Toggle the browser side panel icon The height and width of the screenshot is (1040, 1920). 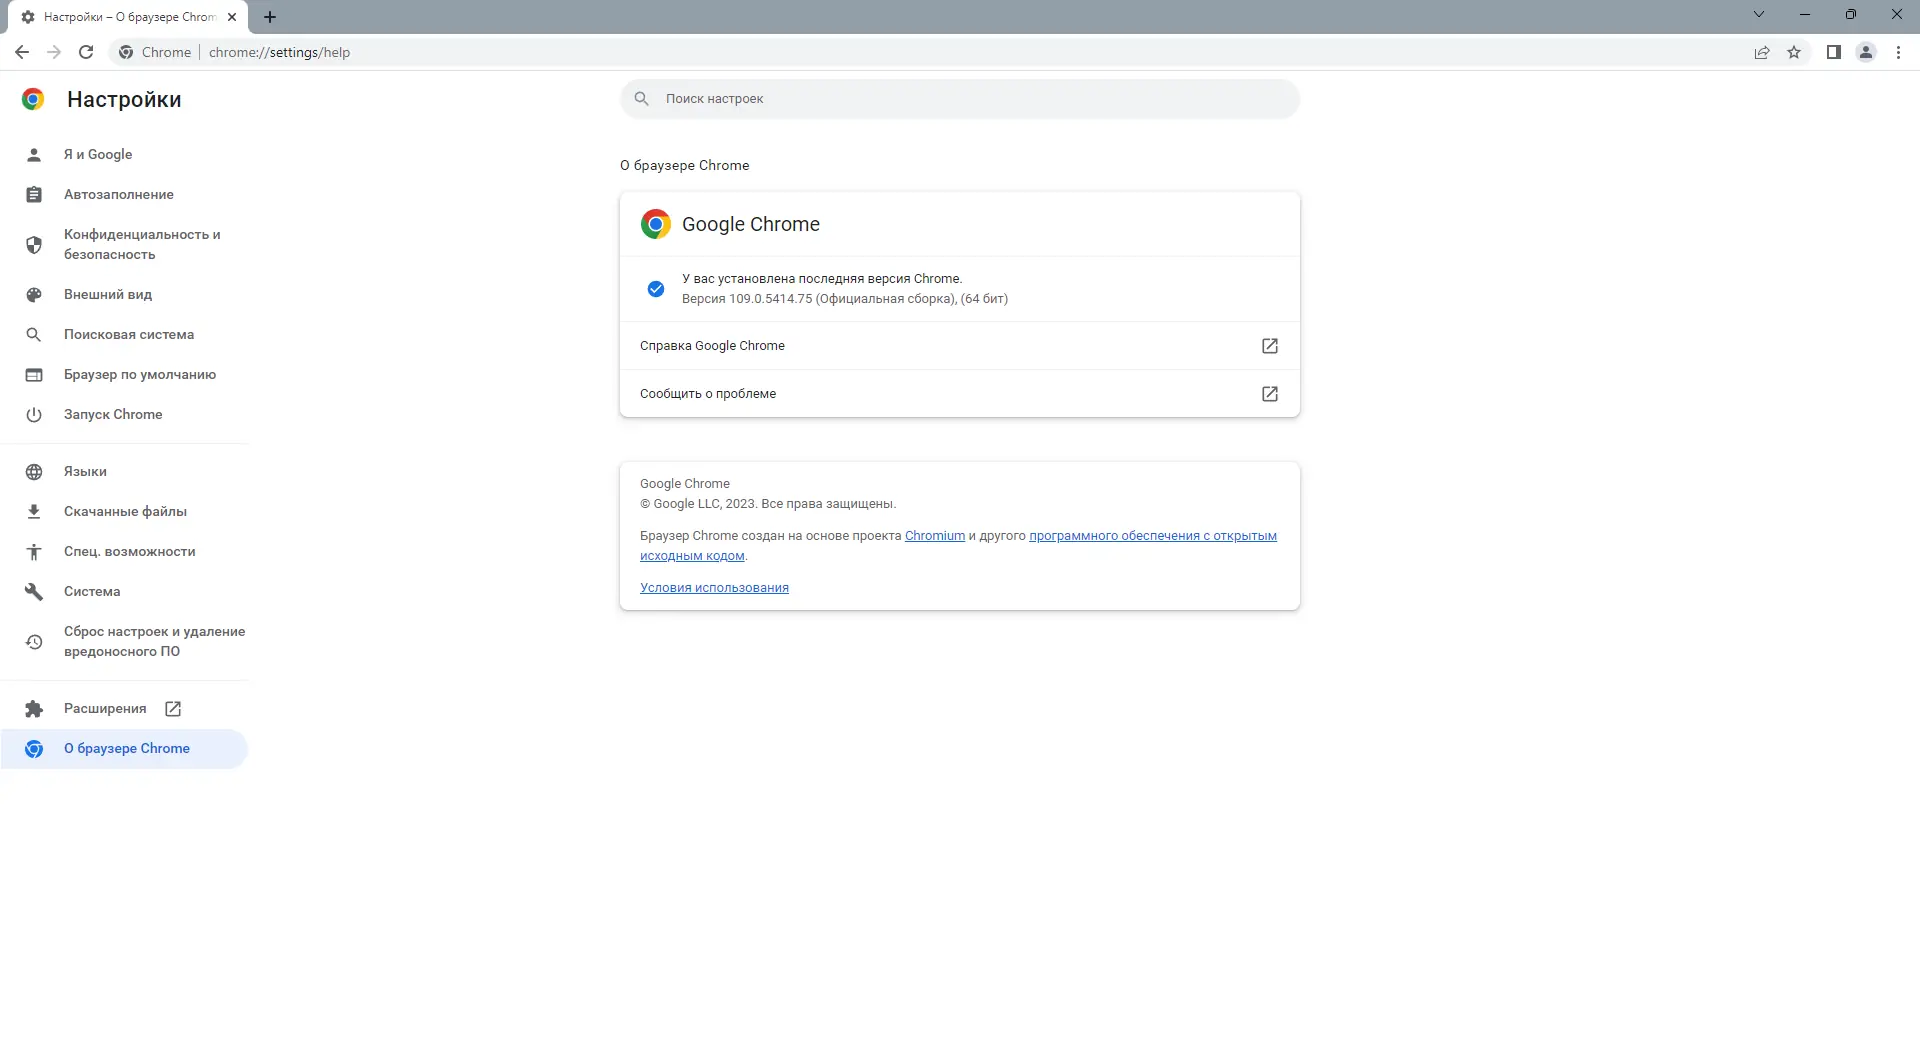tap(1833, 52)
